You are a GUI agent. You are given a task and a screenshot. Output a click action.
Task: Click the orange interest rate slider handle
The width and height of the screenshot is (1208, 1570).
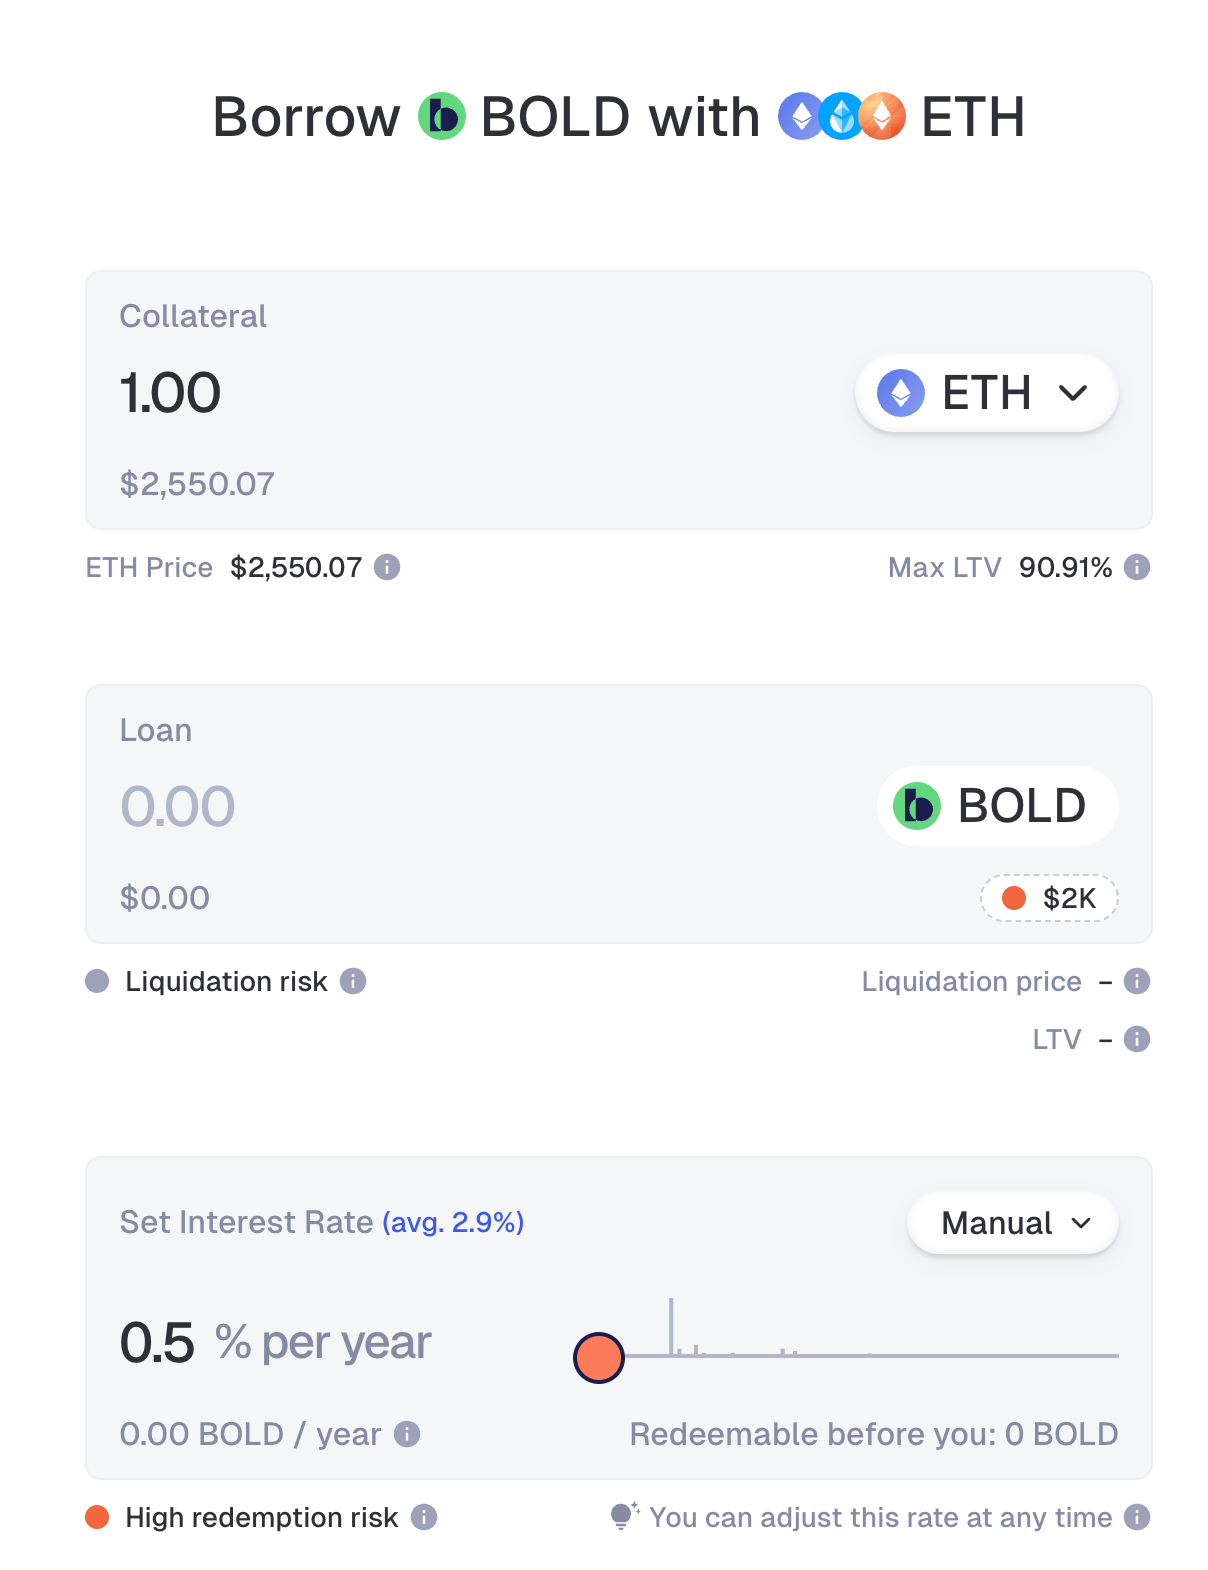599,1357
